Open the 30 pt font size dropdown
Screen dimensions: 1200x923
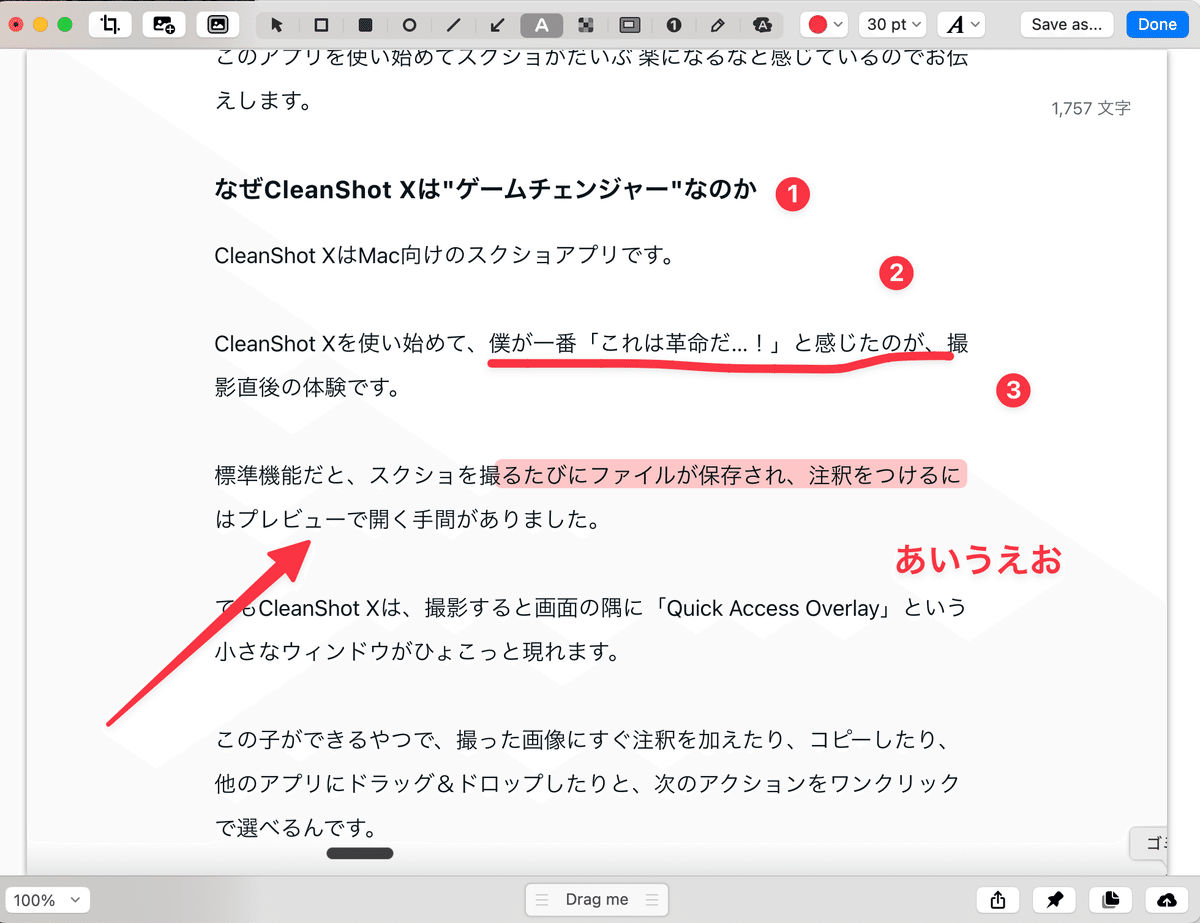click(x=892, y=23)
